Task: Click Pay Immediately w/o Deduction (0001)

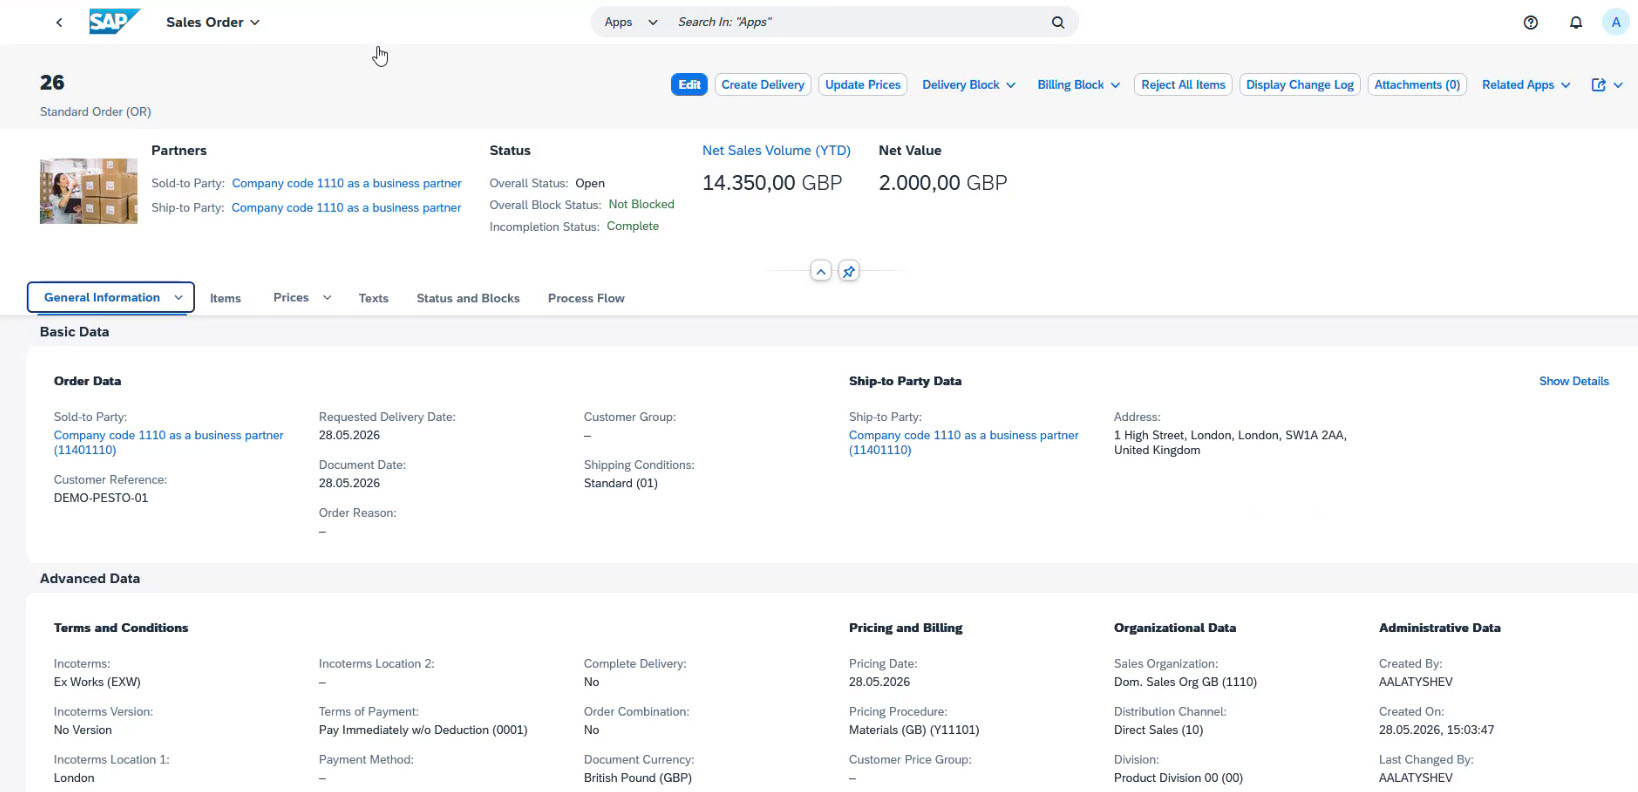Action: point(423,730)
